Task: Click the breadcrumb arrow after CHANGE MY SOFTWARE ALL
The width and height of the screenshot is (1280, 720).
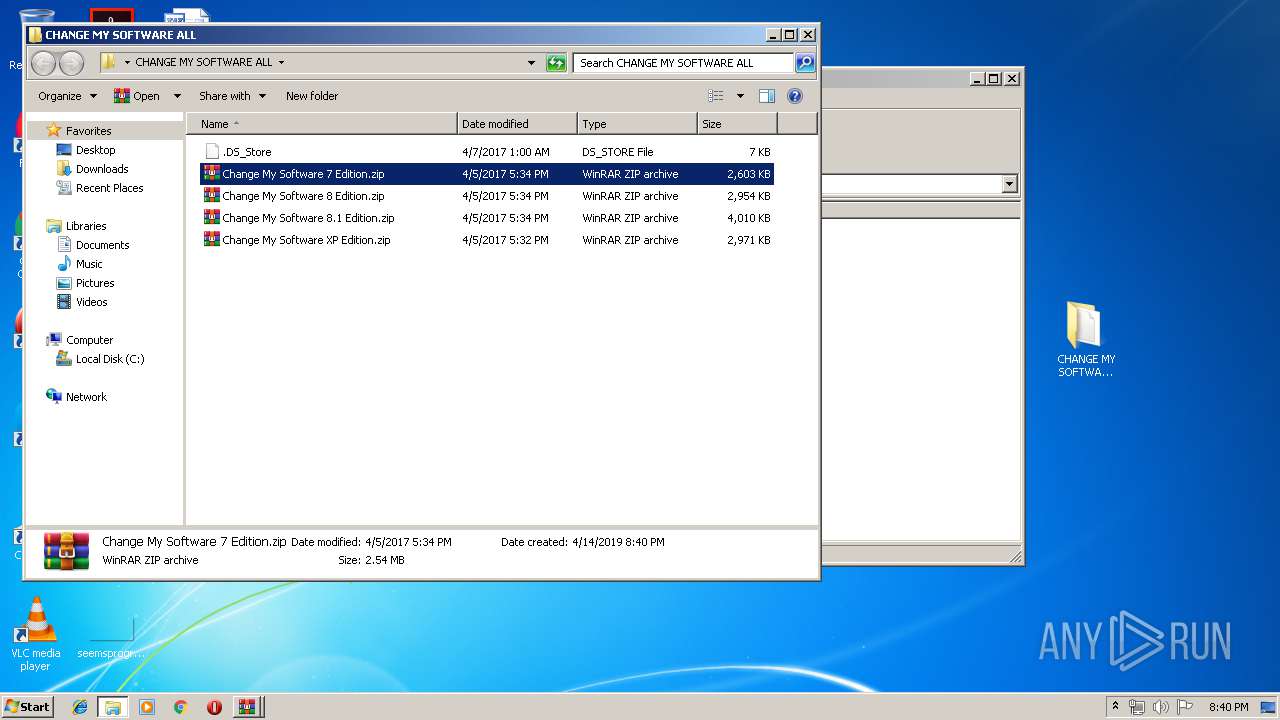Action: 281,62
